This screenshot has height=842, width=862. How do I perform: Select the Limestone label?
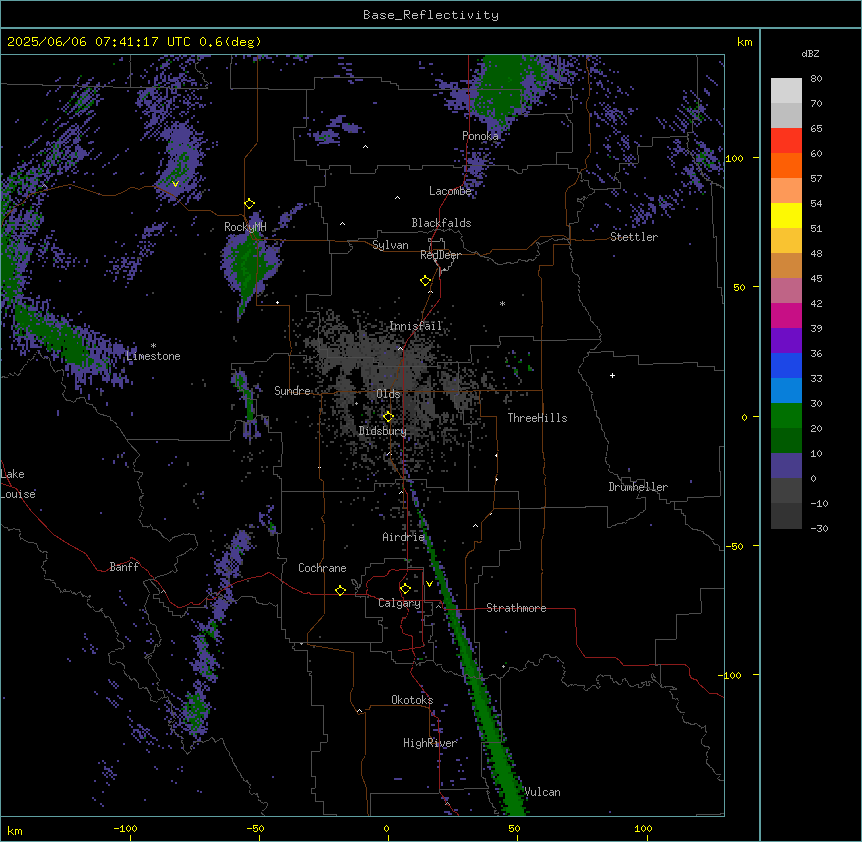(x=153, y=356)
